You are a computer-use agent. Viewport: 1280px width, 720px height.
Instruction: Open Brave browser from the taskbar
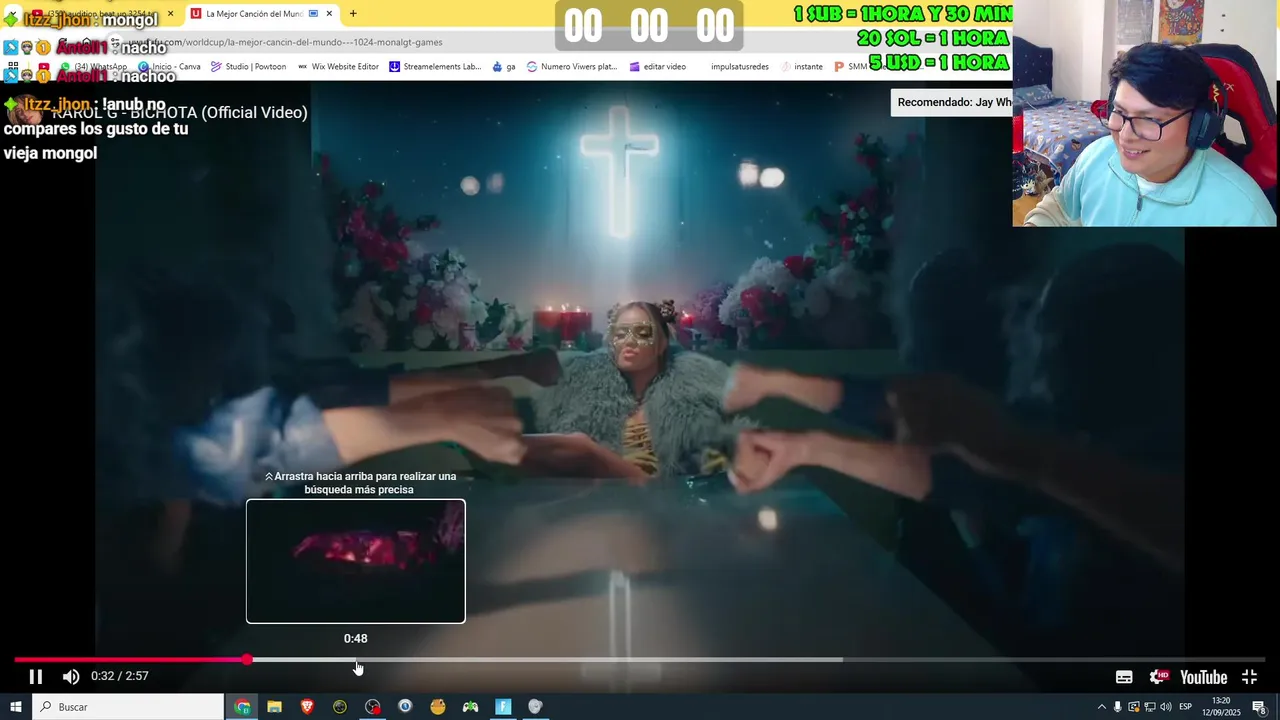coord(307,707)
